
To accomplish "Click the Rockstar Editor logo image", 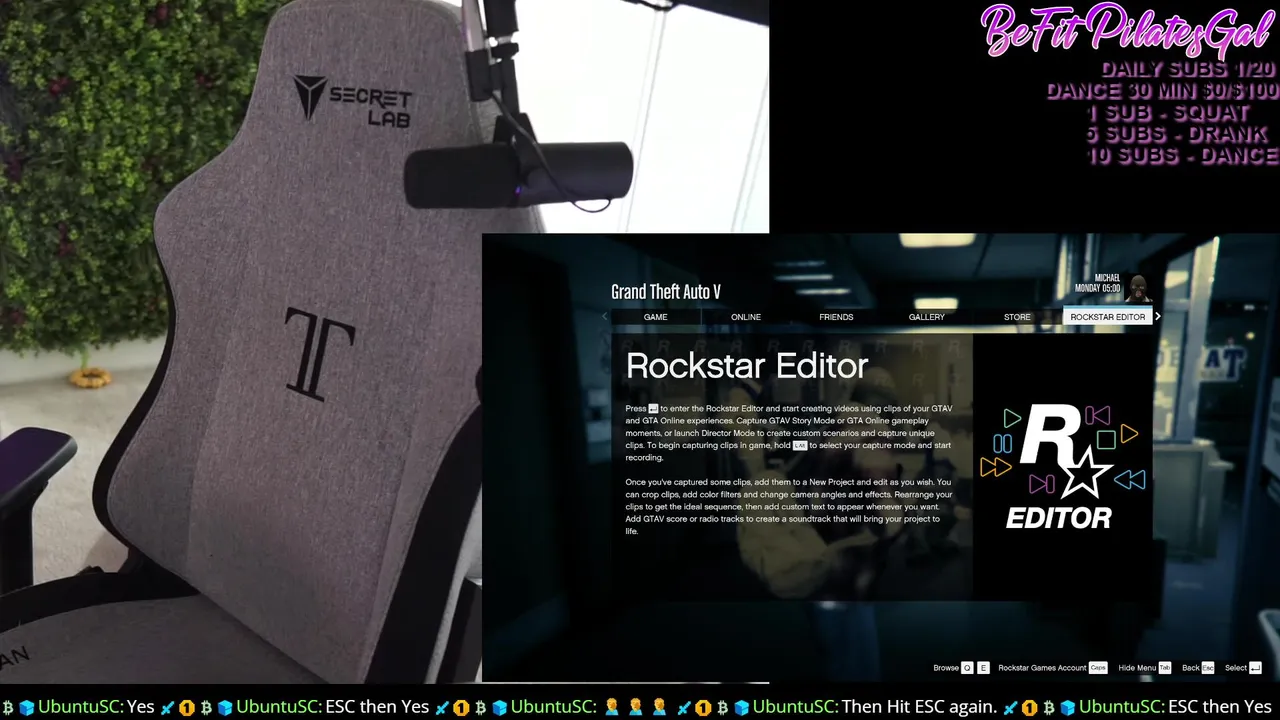I will pyautogui.click(x=1063, y=466).
